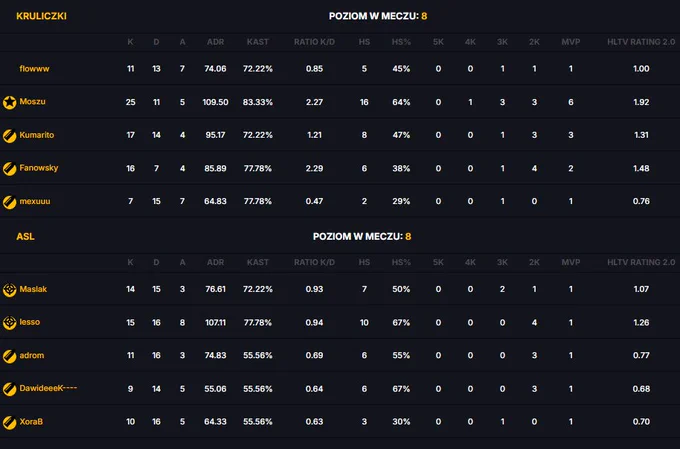The image size is (680, 449).
Task: Open the flowww player profile
Action: pos(34,69)
